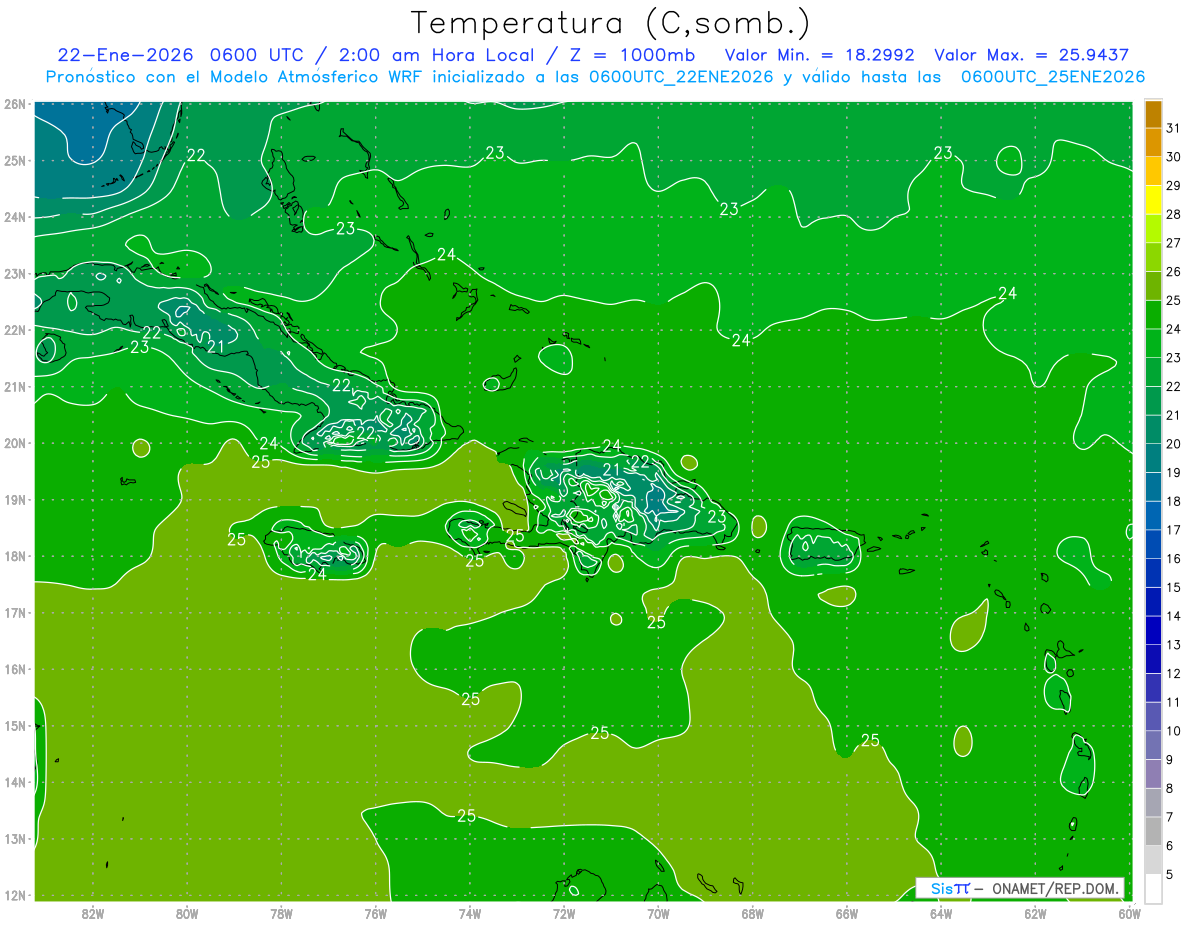Screen dimensions: 1200x927
Task: Click the 24N latitude axis label
Action: click(x=15, y=217)
